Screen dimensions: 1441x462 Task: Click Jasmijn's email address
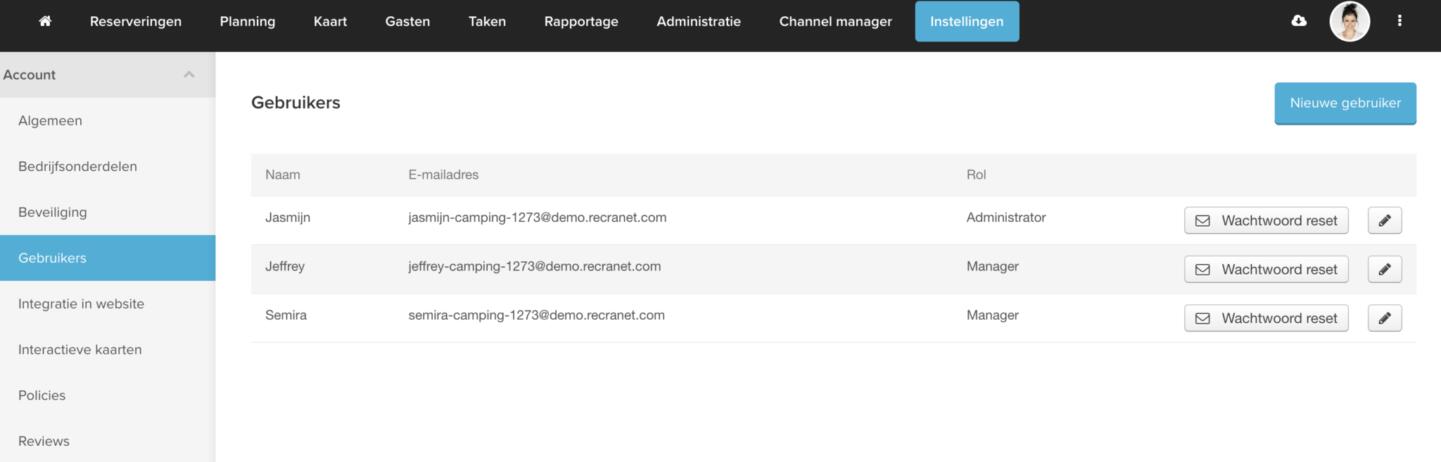coord(537,217)
